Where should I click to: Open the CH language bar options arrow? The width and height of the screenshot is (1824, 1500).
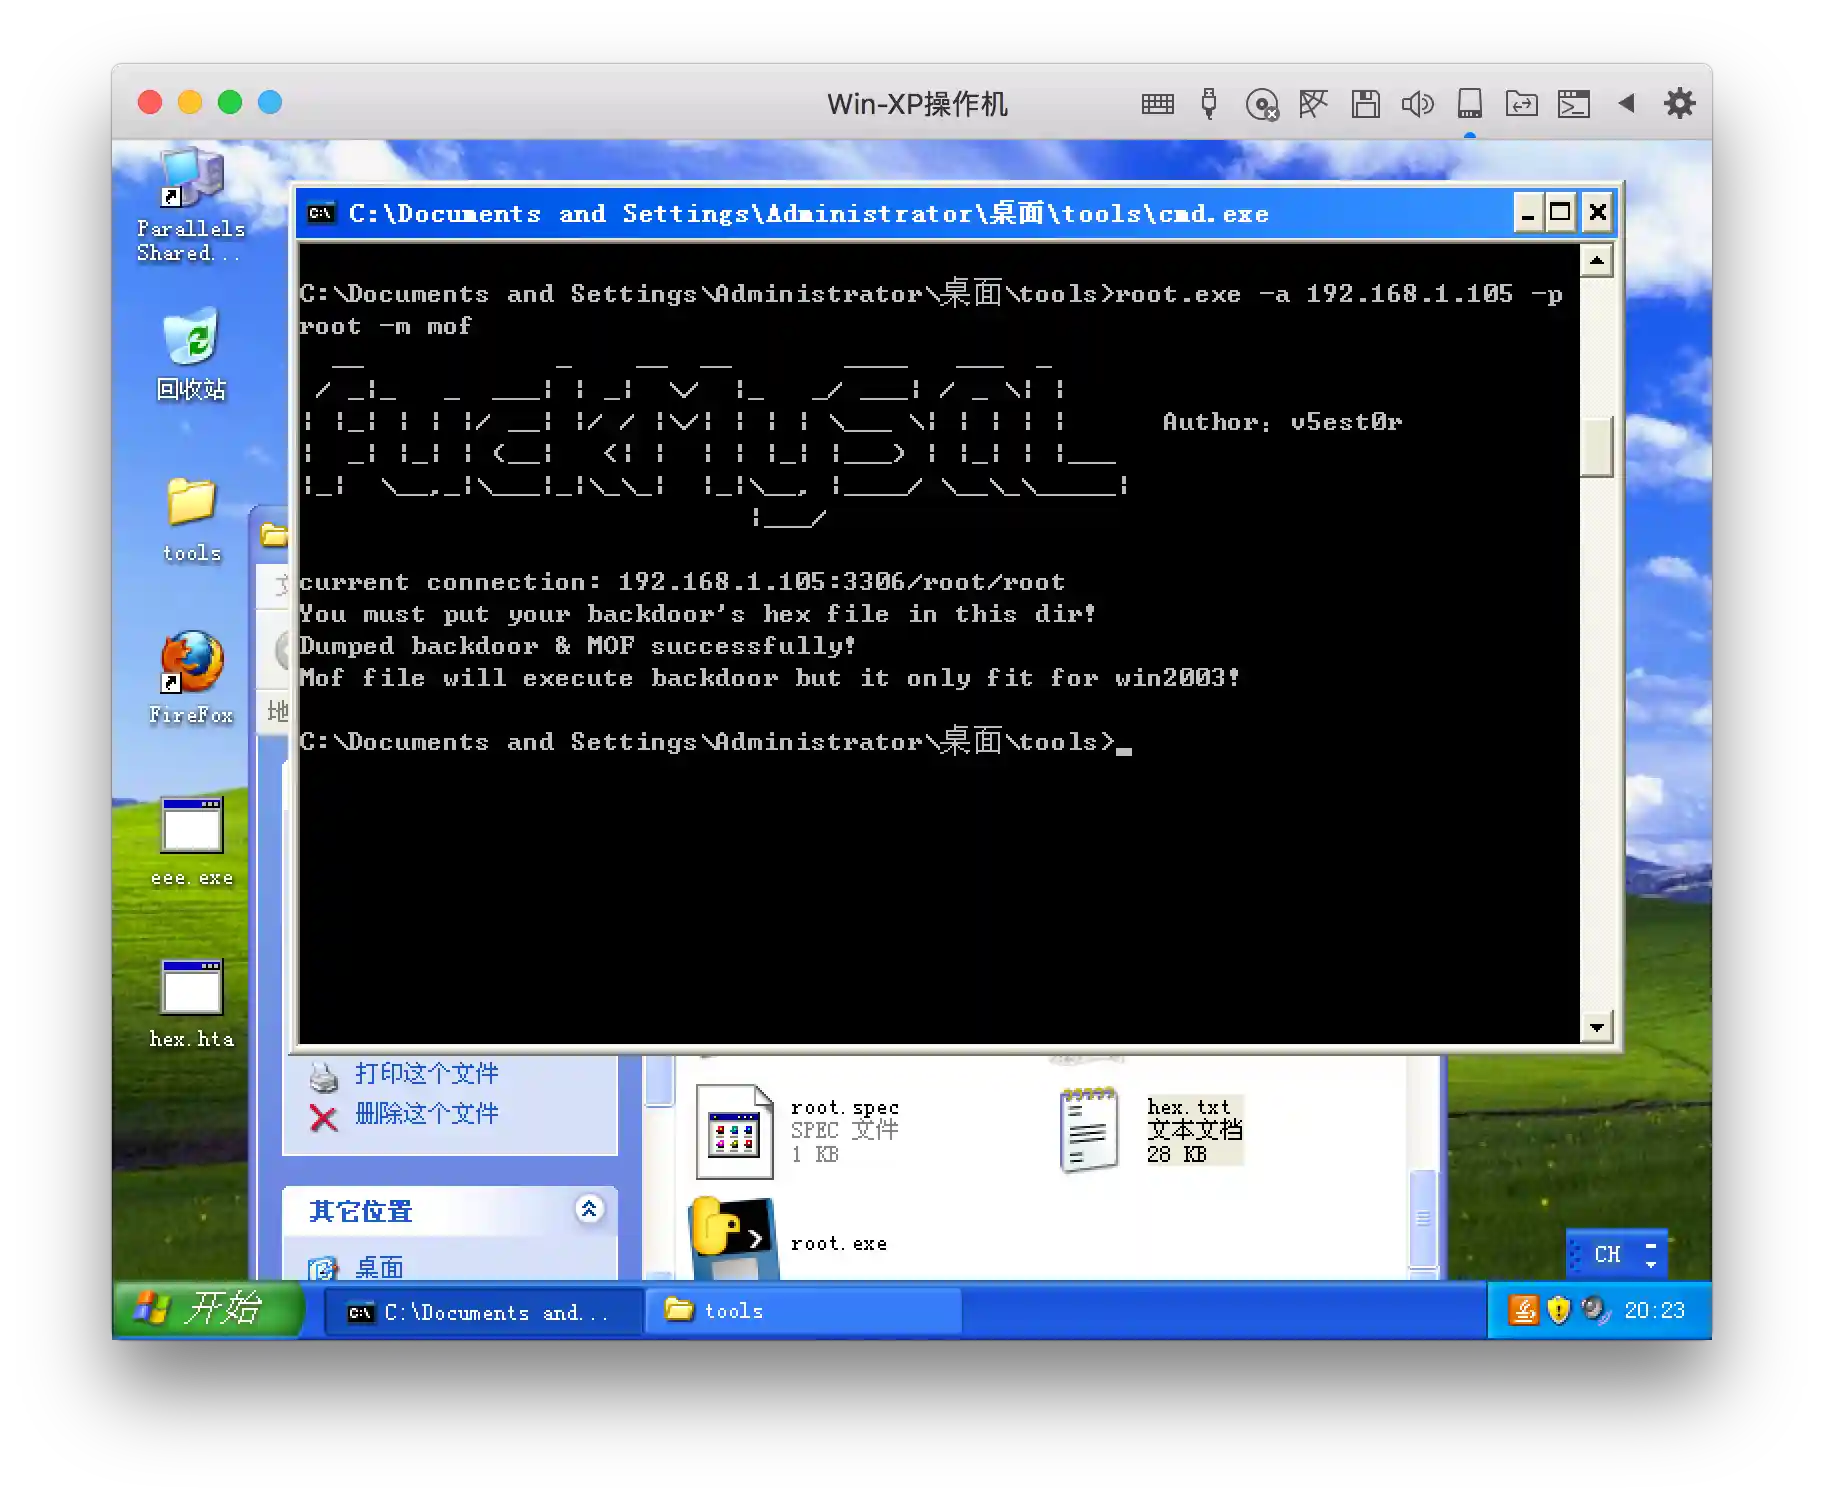1650,1255
